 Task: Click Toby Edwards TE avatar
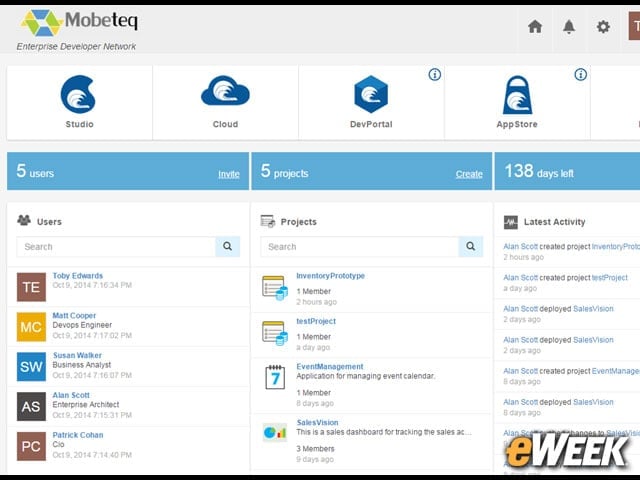pos(31,287)
